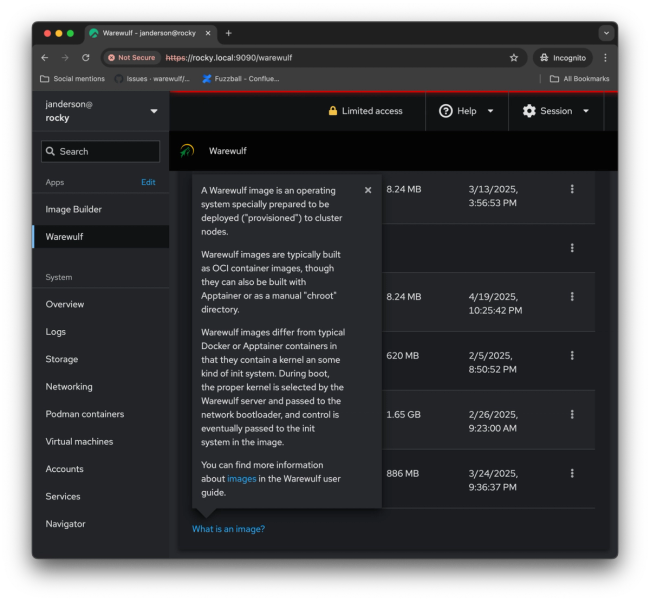Open kebab menu for 620 MB image
This screenshot has width=650, height=601.
coord(572,355)
